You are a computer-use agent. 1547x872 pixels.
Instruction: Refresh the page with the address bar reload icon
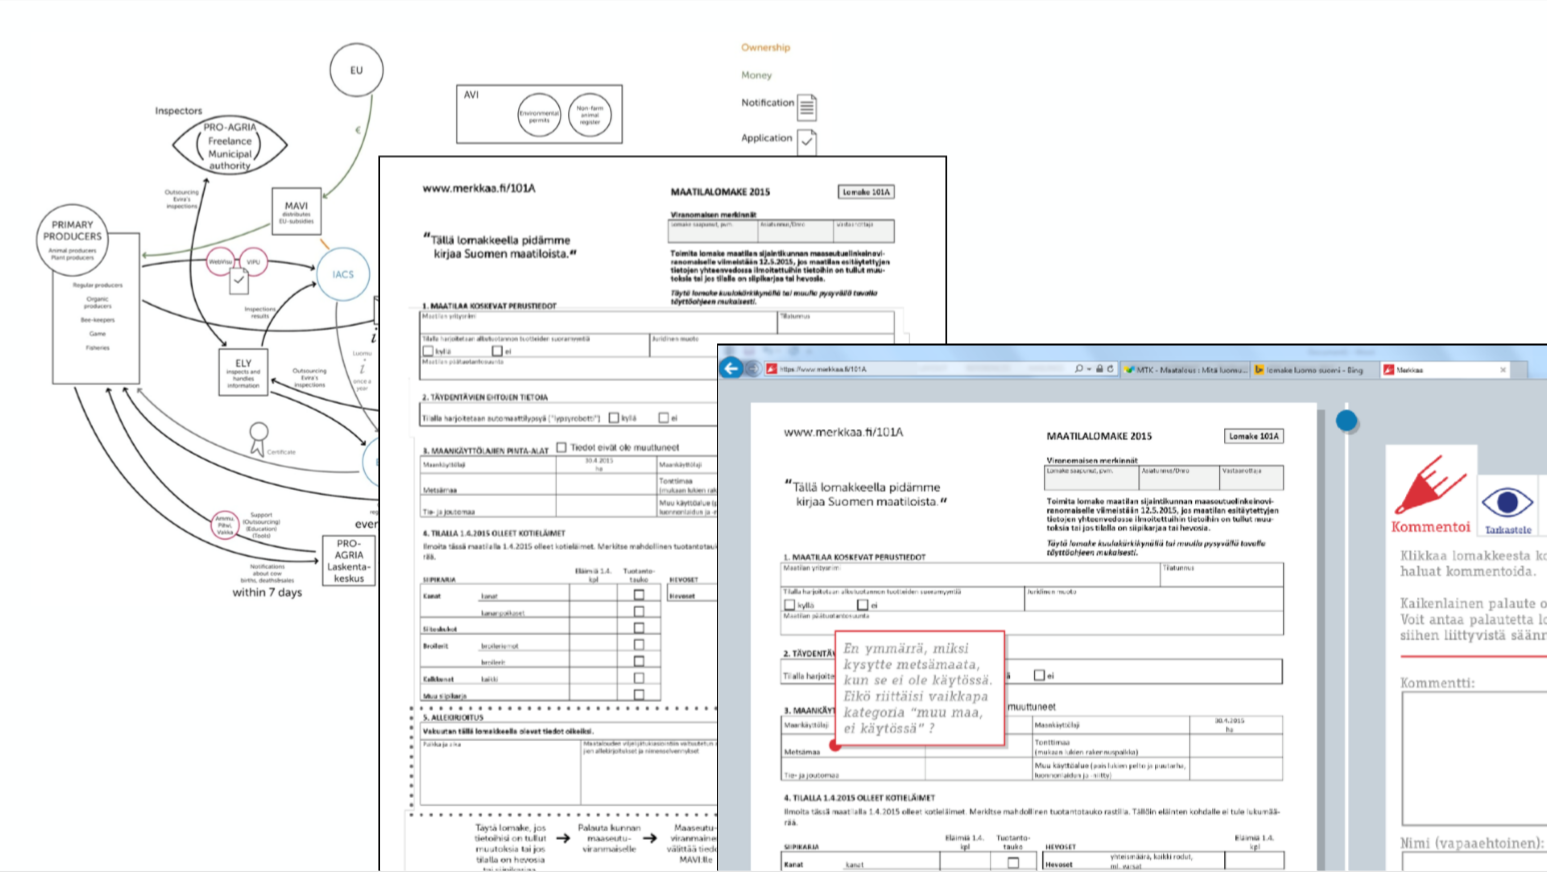(x=1110, y=369)
